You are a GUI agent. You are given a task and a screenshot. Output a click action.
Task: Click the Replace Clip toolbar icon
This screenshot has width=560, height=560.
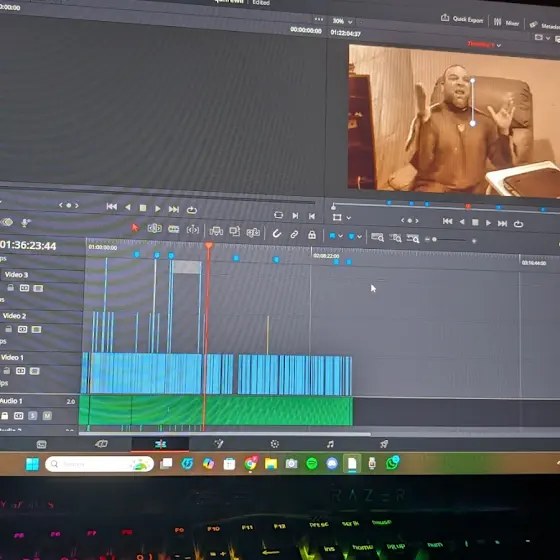point(253,232)
